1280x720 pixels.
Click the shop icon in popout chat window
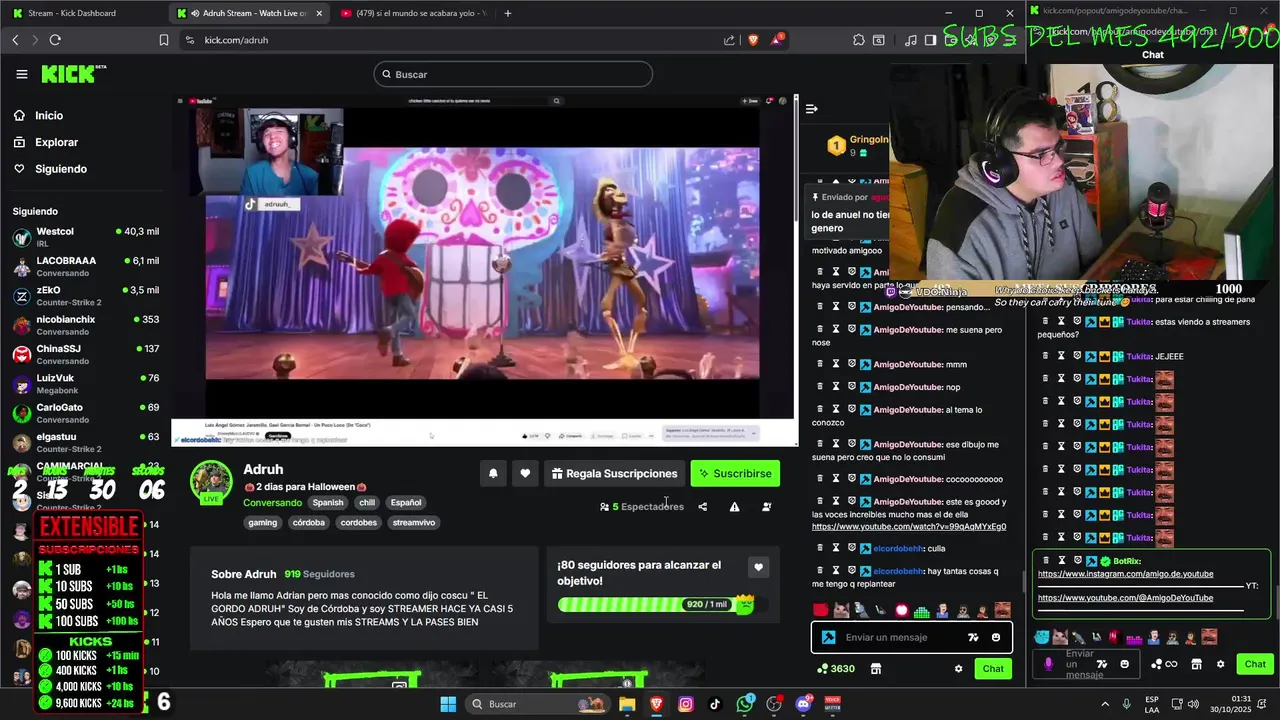pos(1196,664)
